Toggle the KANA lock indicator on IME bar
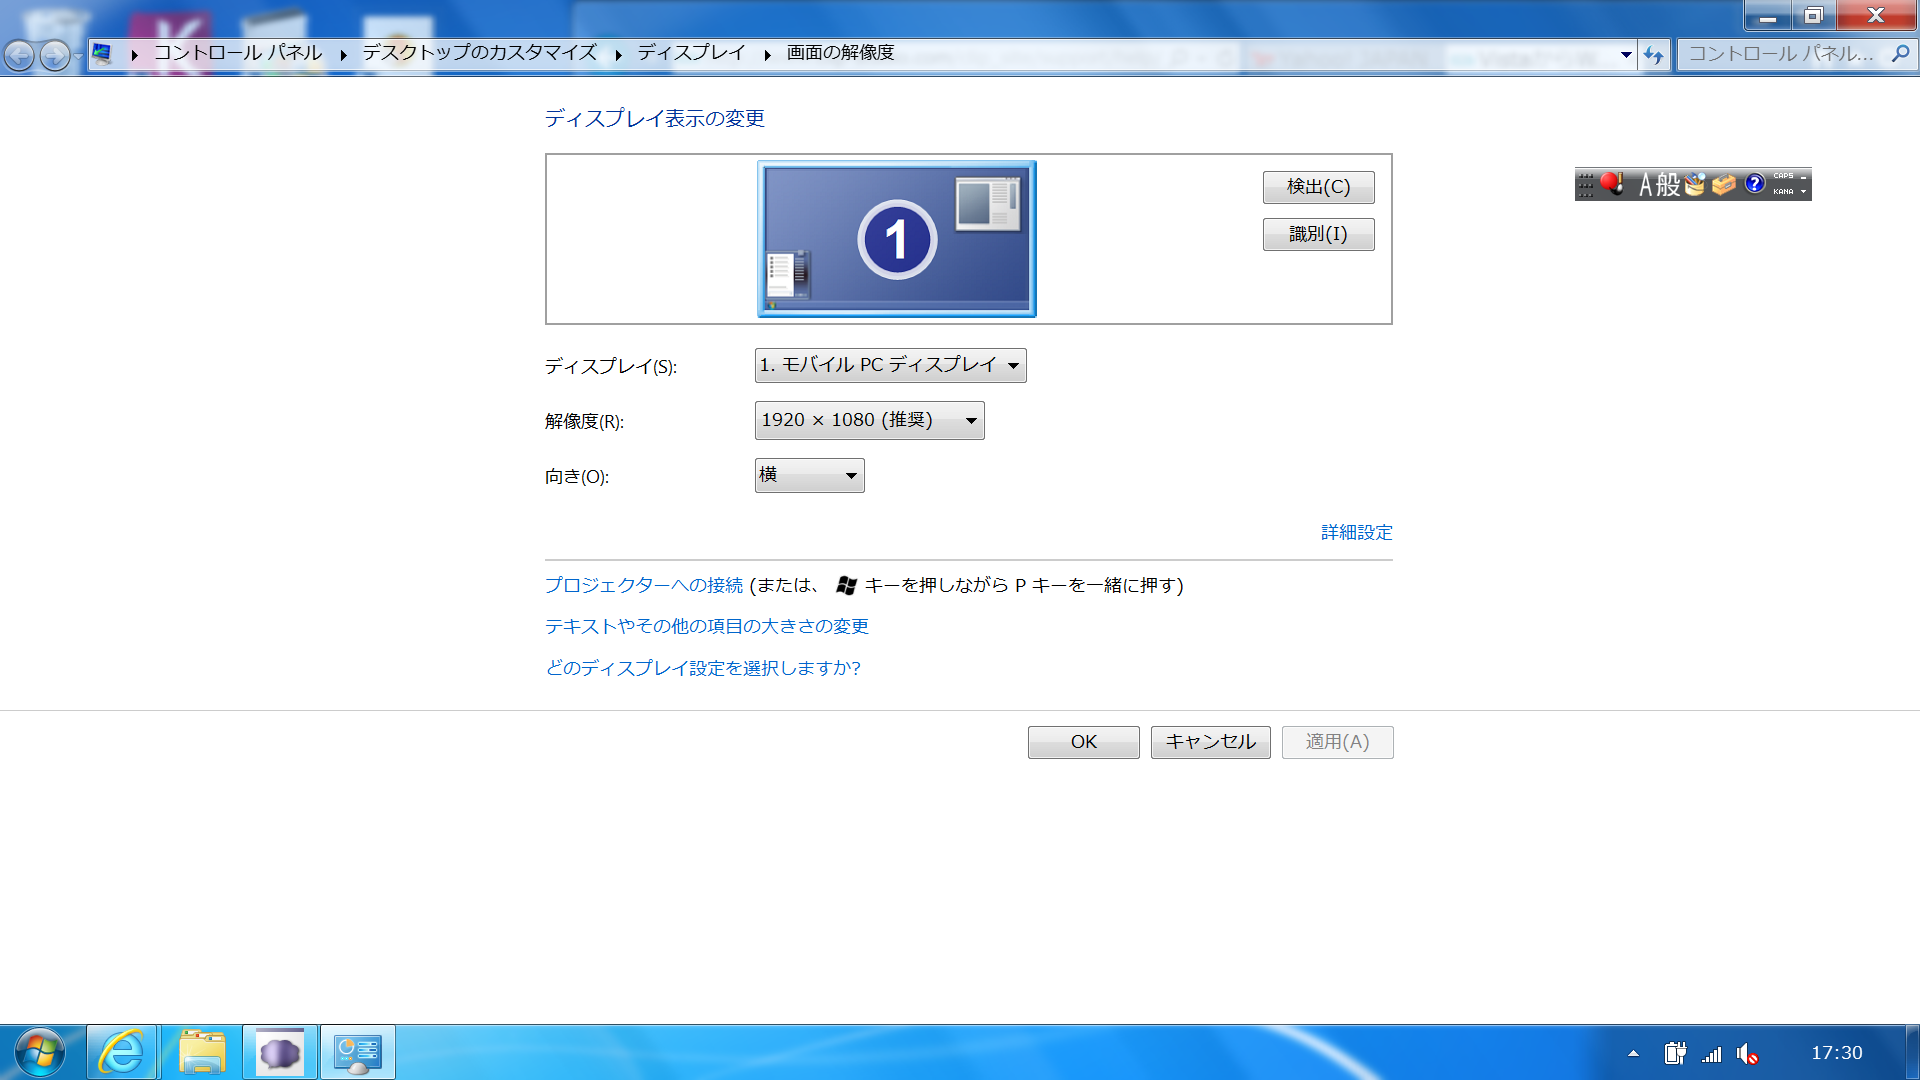1920x1080 pixels. click(1783, 192)
